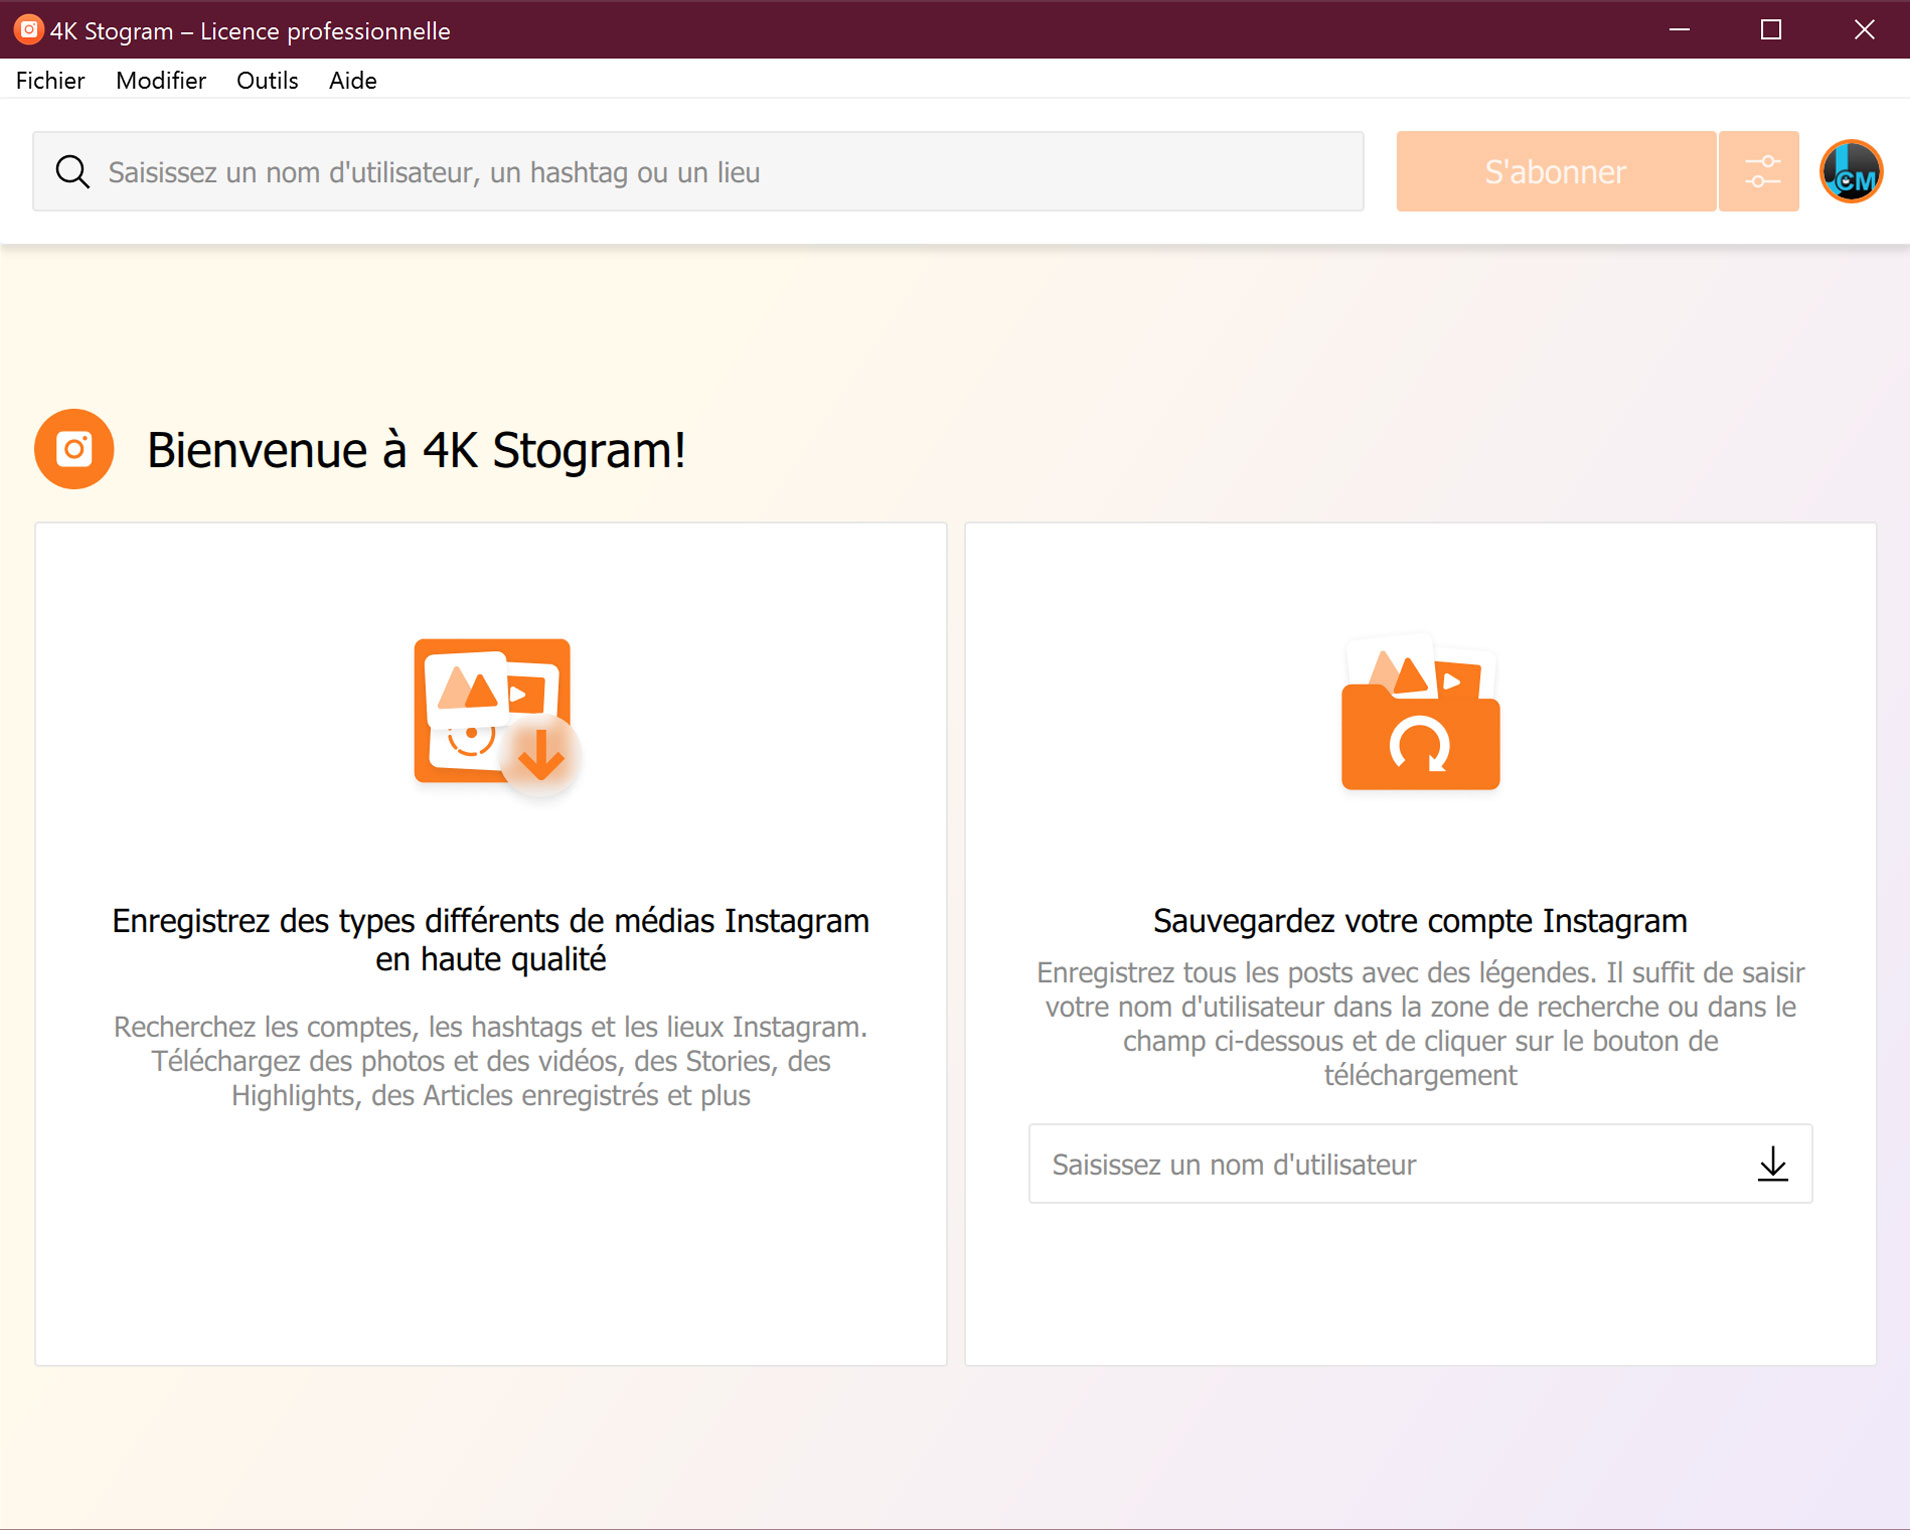Image resolution: width=1910 pixels, height=1532 pixels.
Task: Open the Fichier menu
Action: coord(50,80)
